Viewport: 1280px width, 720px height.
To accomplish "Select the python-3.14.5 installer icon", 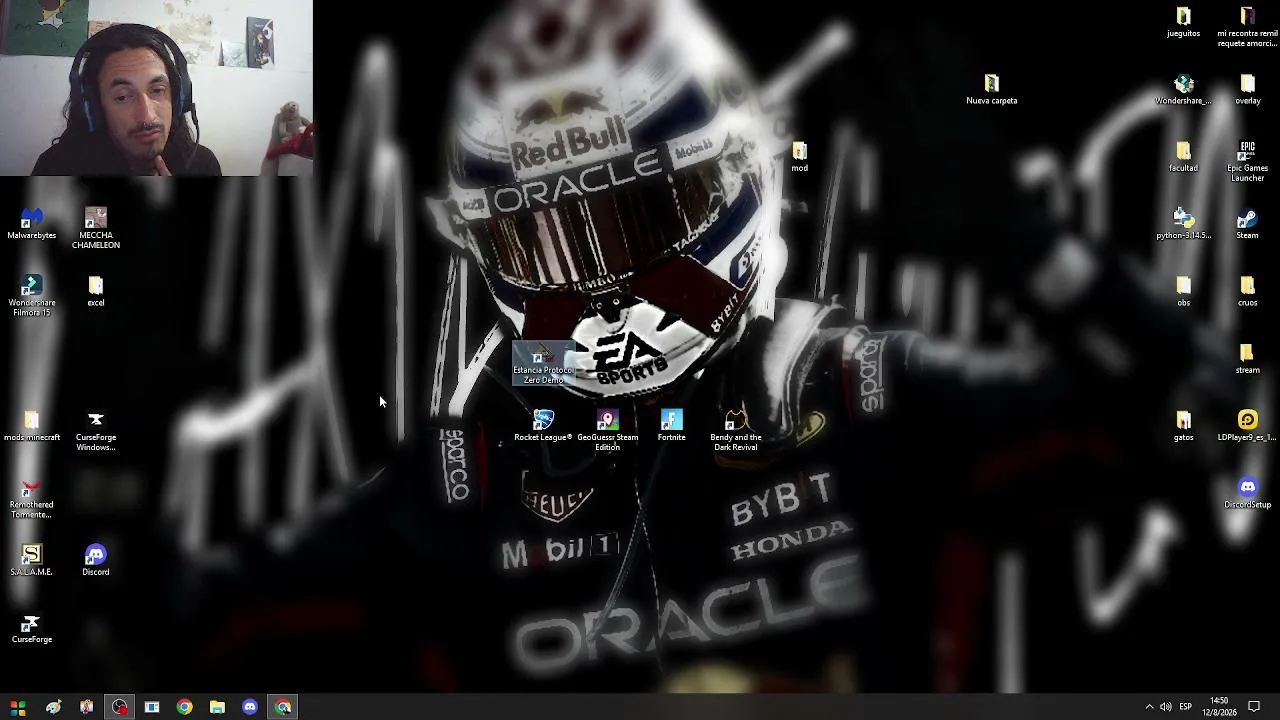I will click(x=1184, y=224).
